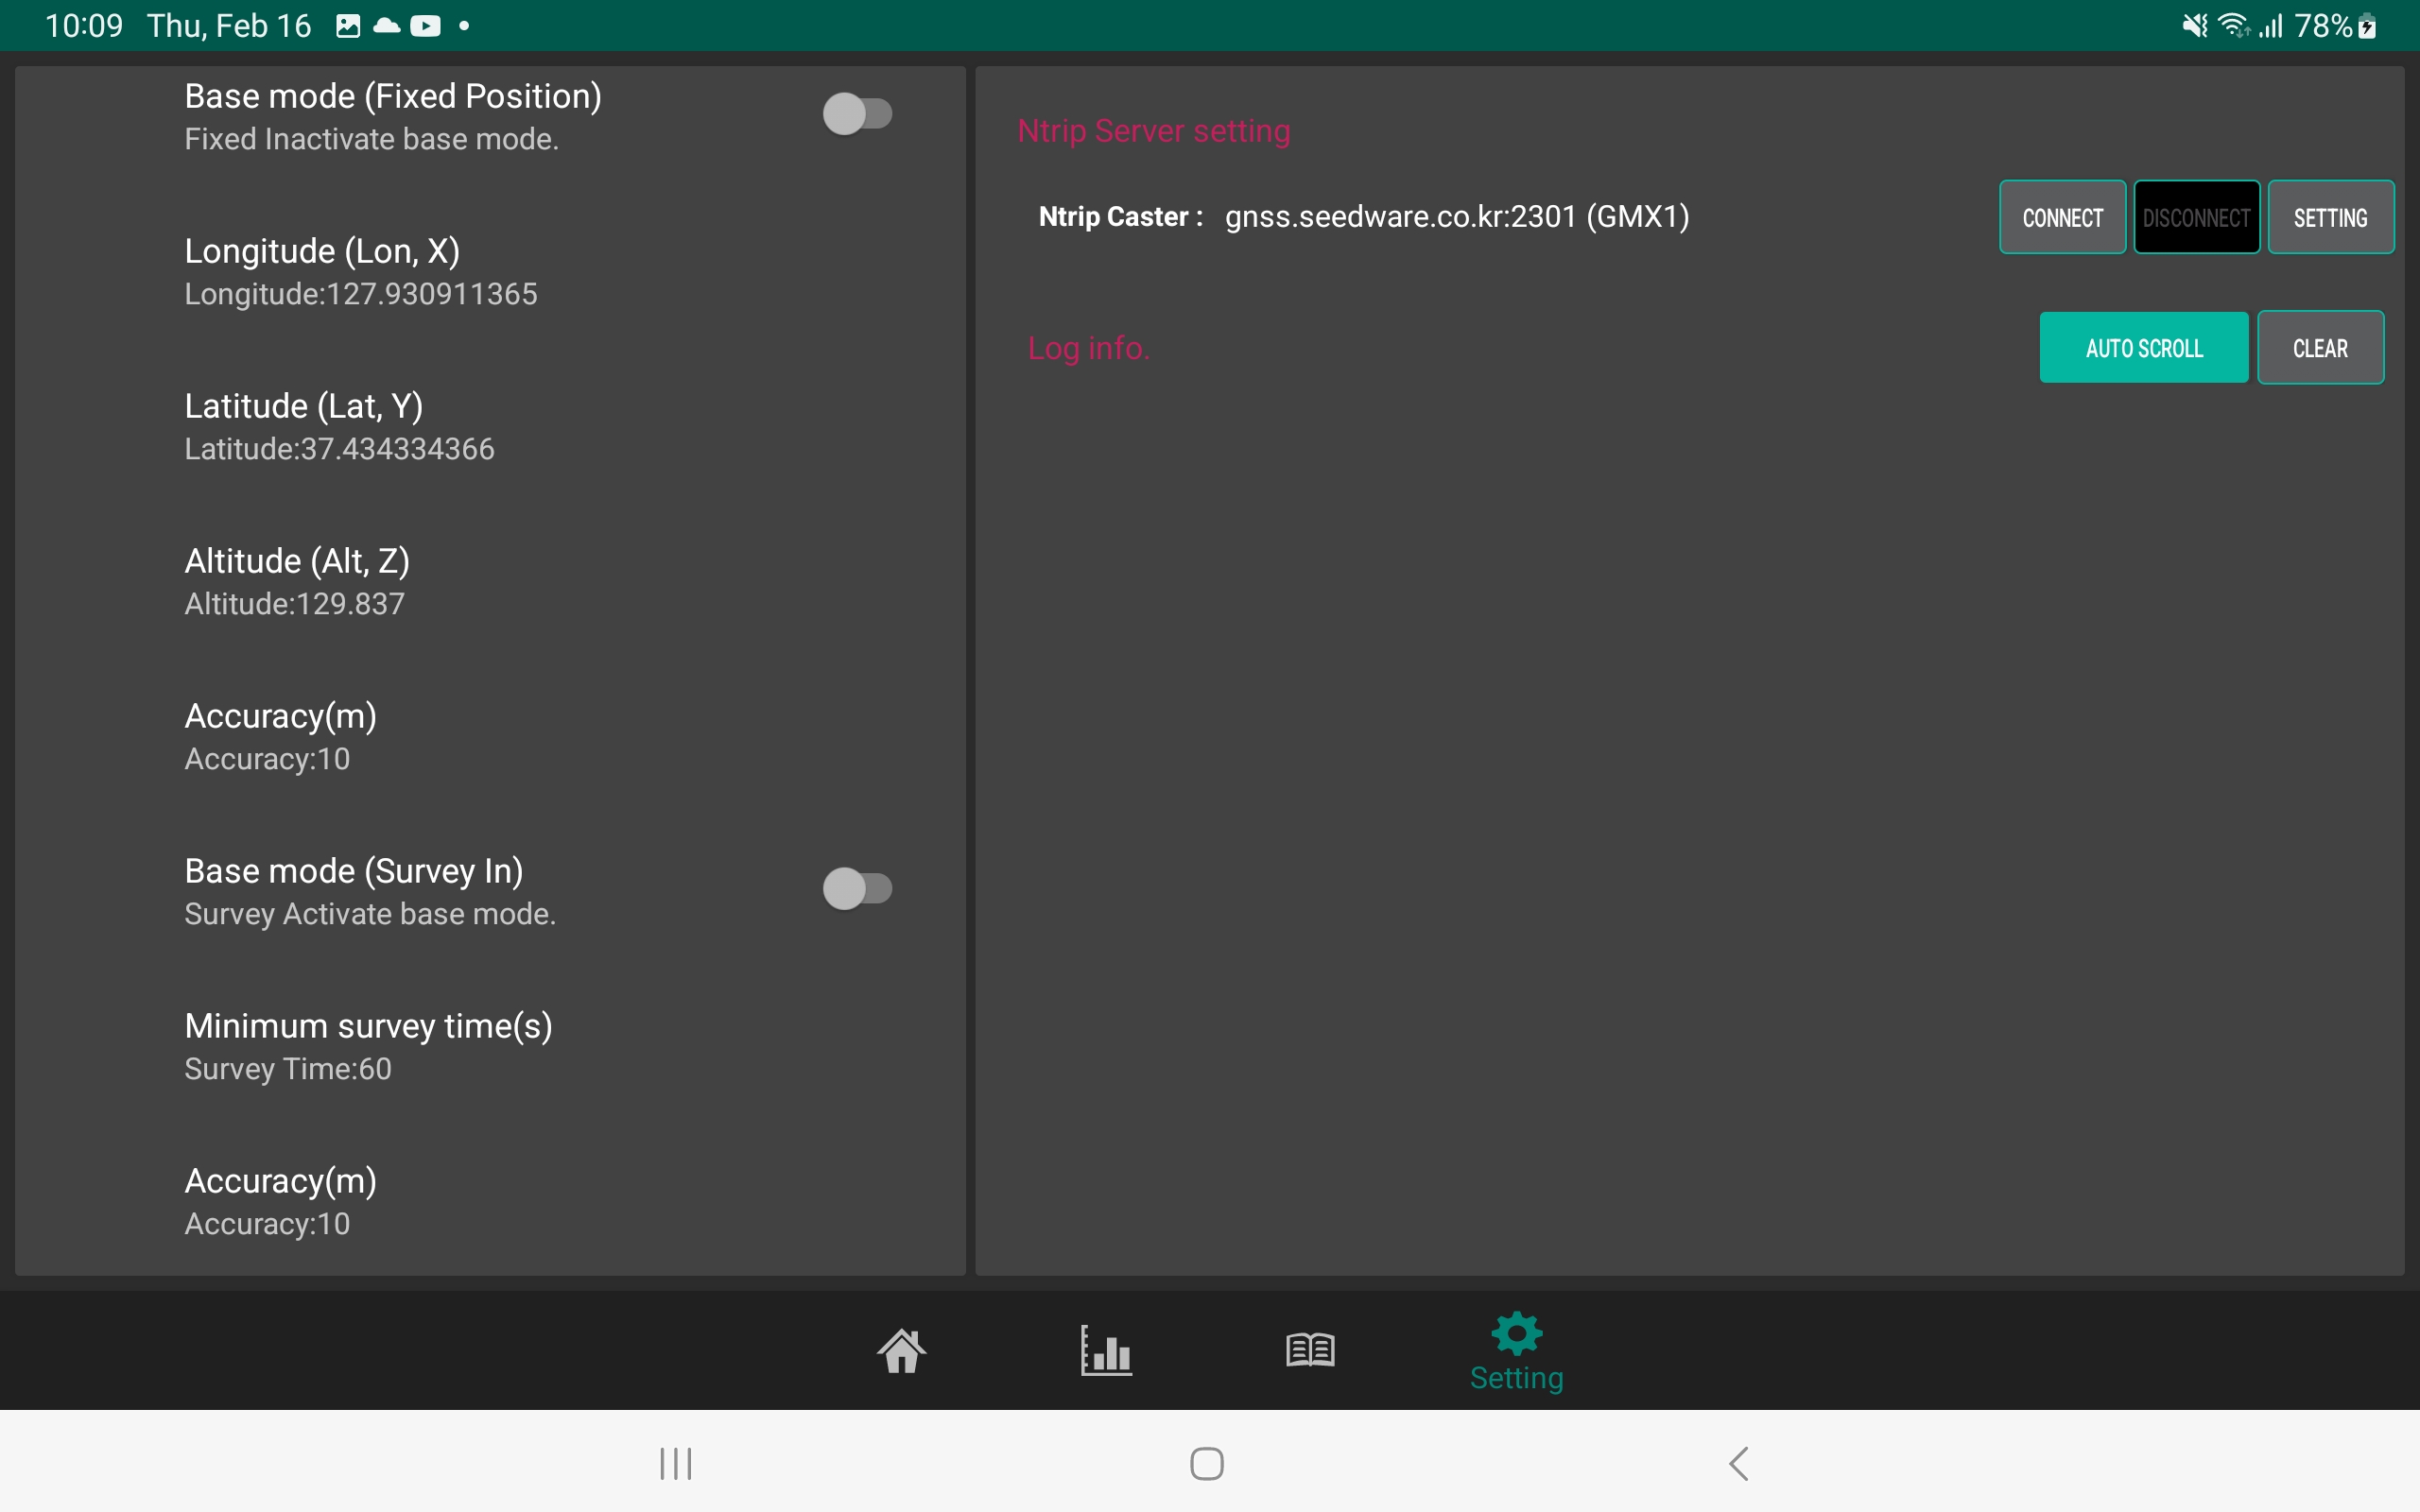Tap the clock showing 10:09
The image size is (2420, 1512).
84,26
